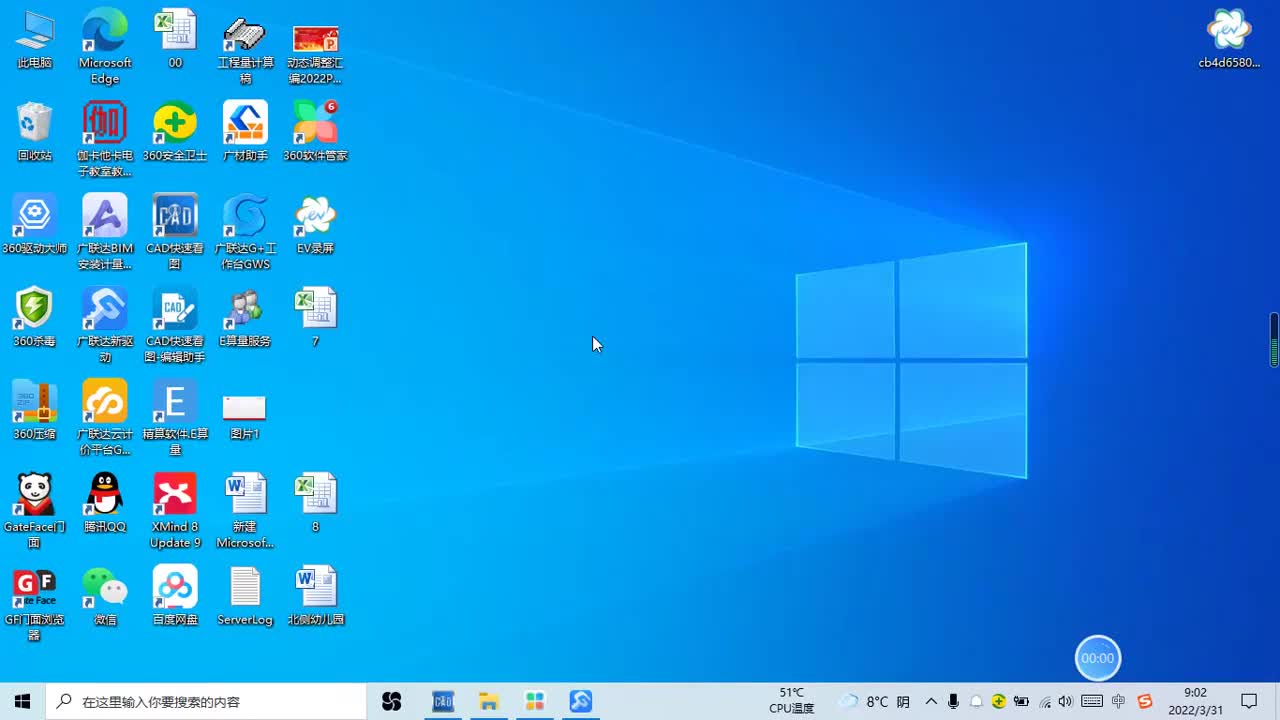Select the 广材助手 shortcut
The width and height of the screenshot is (1280, 720).
(245, 132)
